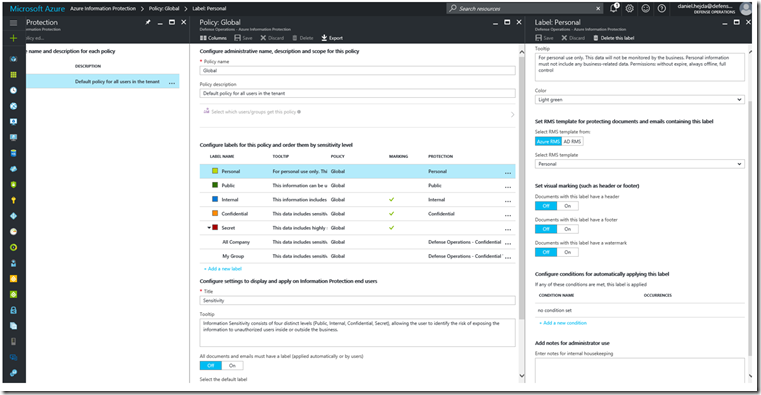Screen dimensions: 761x395
Task: Open the notifications bell icon
Action: 614,8
